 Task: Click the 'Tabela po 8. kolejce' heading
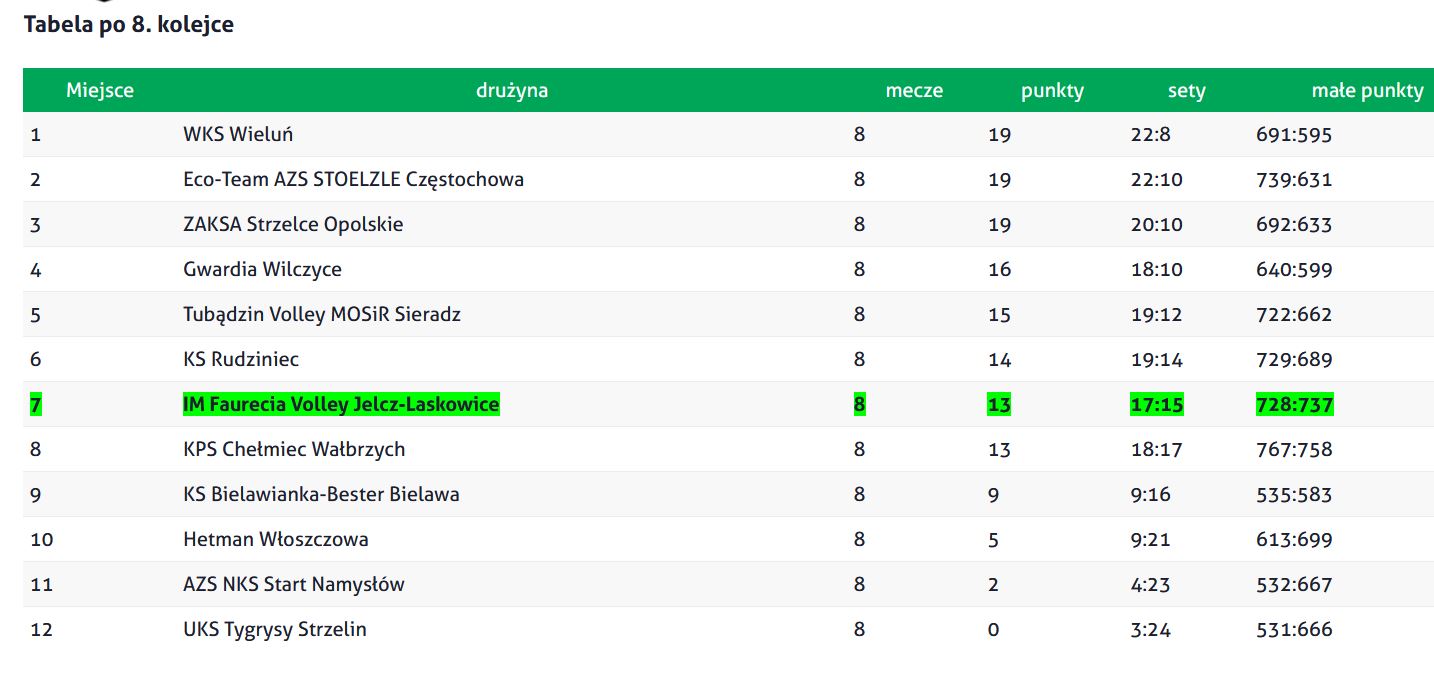click(x=128, y=25)
